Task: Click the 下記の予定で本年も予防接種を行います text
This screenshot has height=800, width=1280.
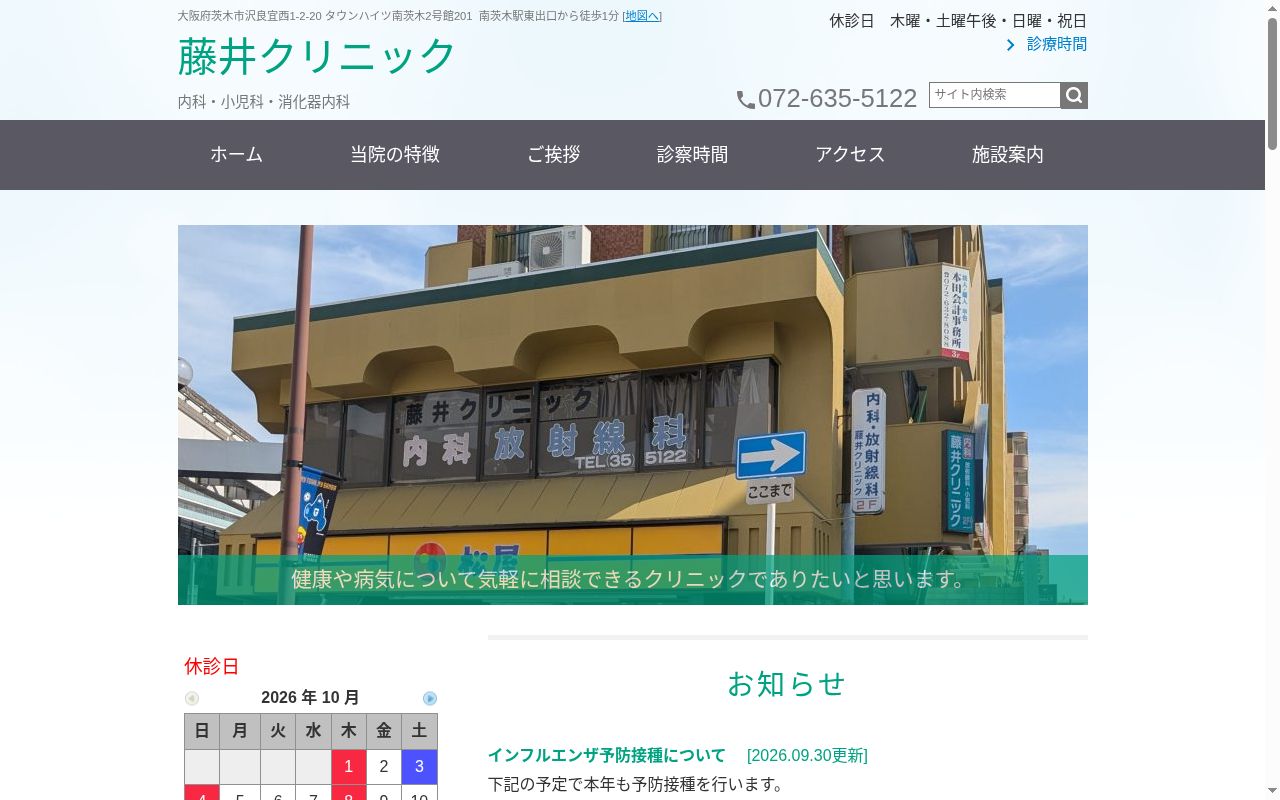Action: coord(636,784)
